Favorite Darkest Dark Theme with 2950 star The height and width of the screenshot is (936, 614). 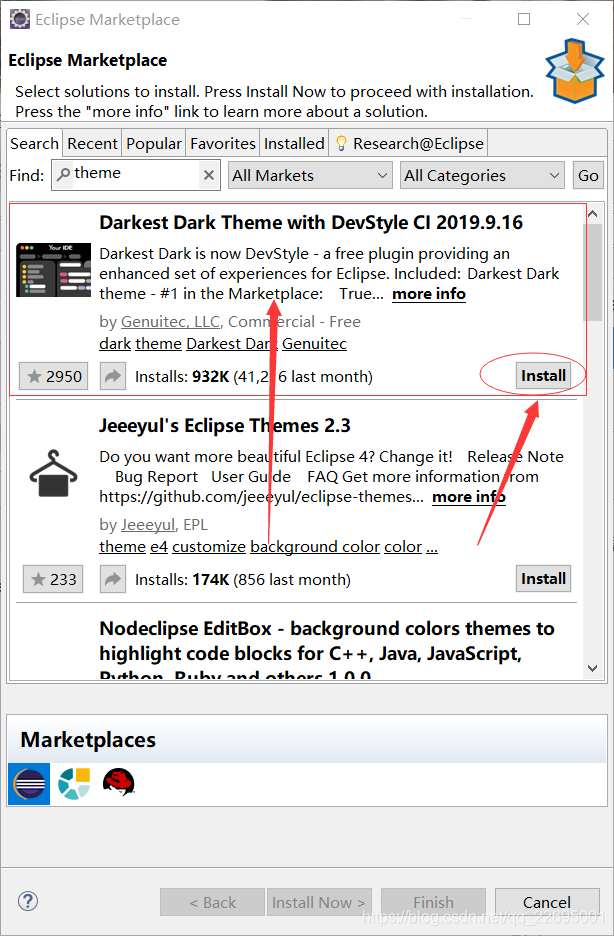point(54,376)
